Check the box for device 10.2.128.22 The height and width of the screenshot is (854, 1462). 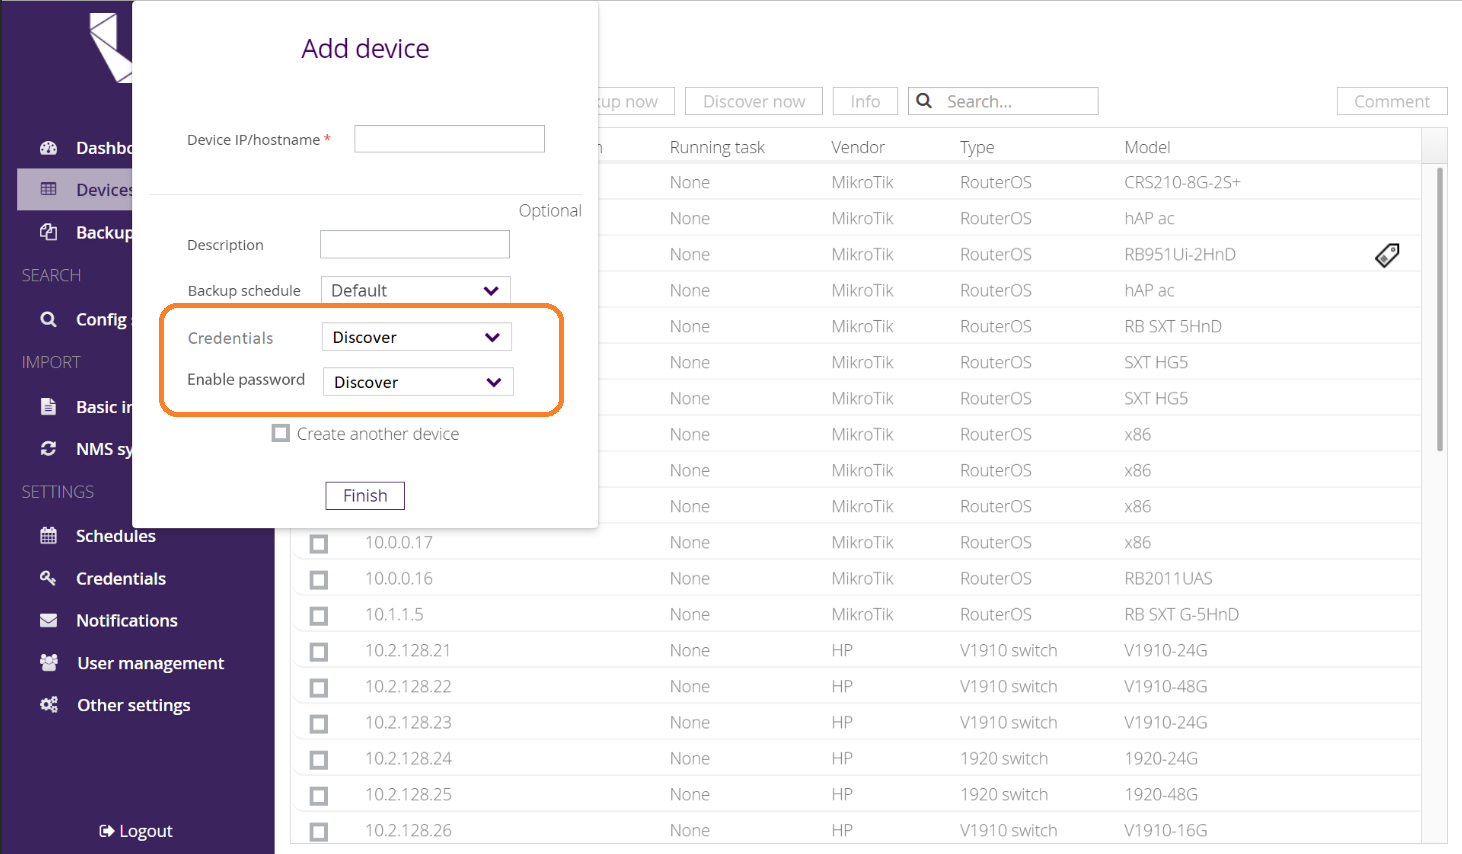pyautogui.click(x=319, y=687)
